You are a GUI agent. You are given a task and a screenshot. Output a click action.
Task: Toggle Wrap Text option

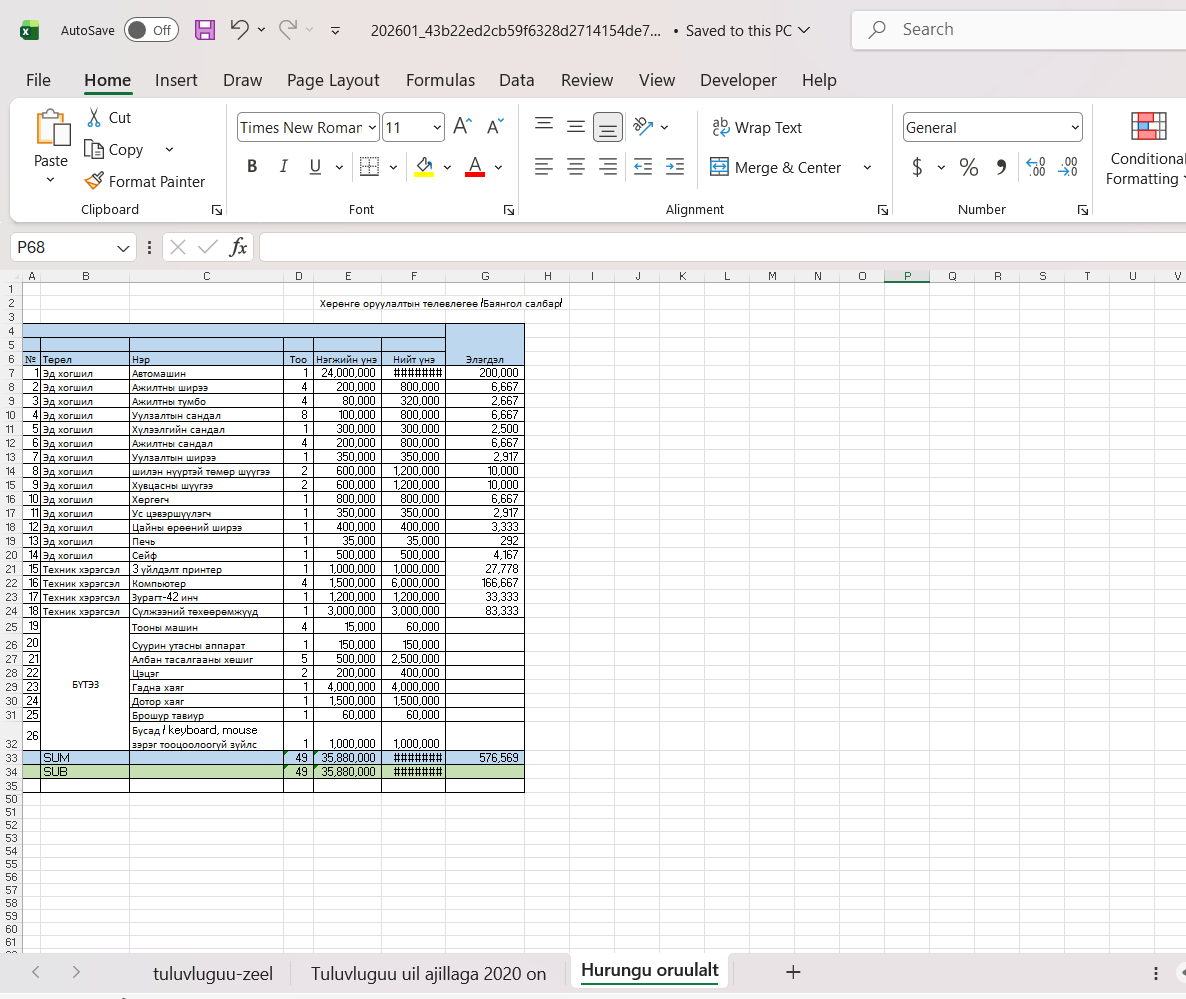point(756,127)
